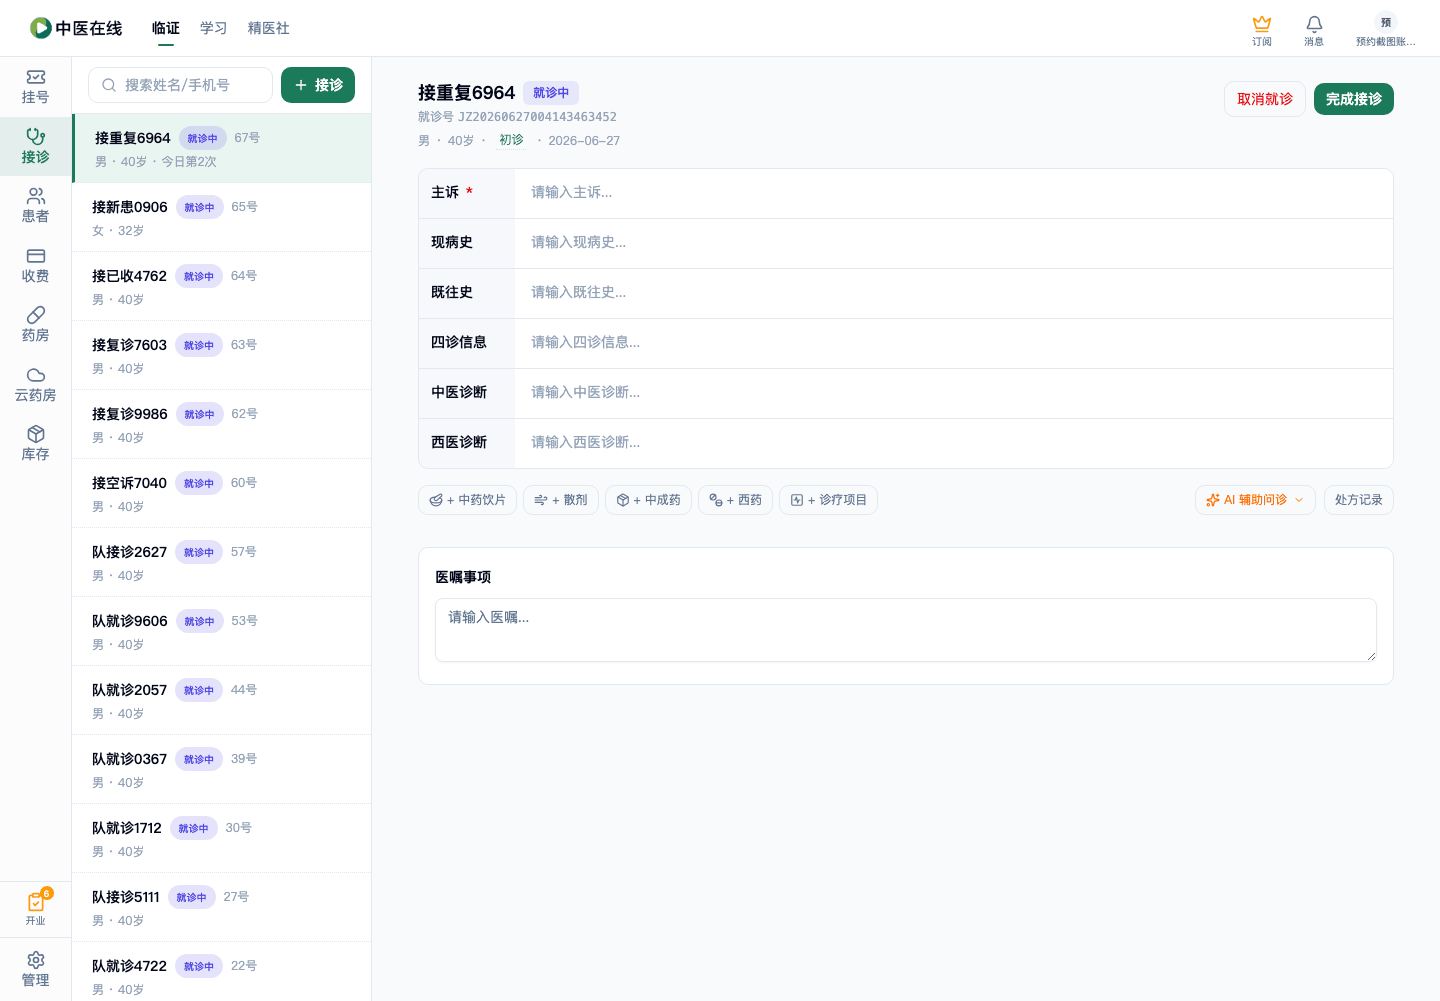
Task: Click the green + 接诊 button
Action: [318, 85]
